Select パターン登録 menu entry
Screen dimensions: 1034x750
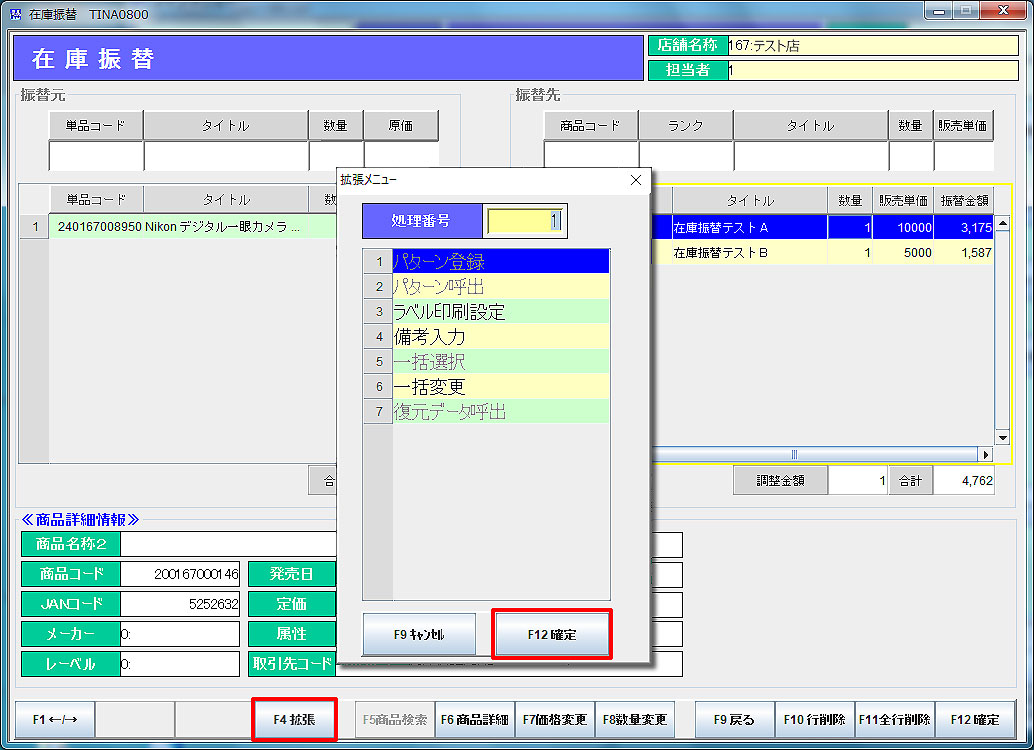500,261
